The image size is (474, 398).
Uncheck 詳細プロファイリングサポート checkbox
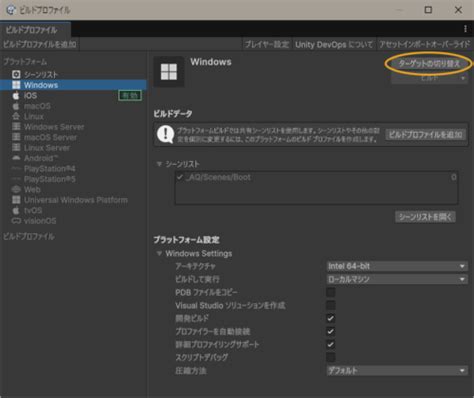tap(331, 344)
